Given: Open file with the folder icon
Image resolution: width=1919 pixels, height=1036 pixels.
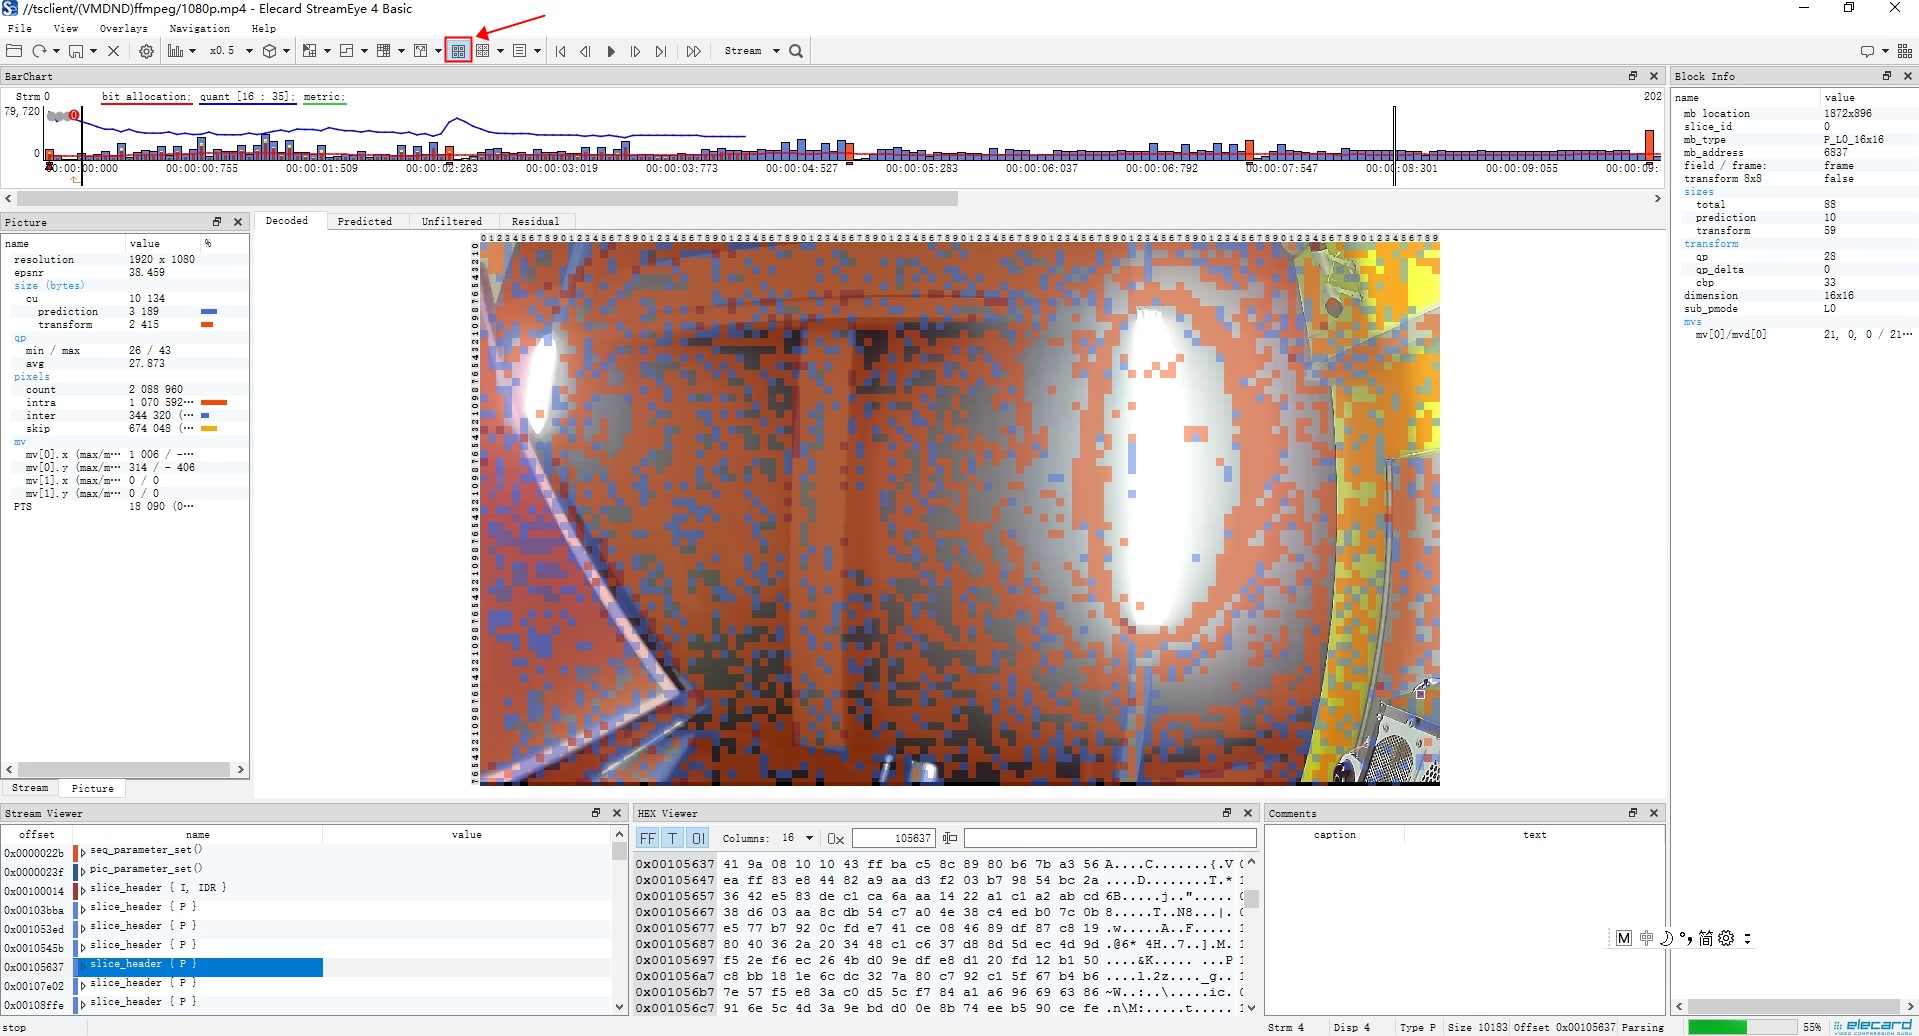Looking at the screenshot, I should point(14,51).
